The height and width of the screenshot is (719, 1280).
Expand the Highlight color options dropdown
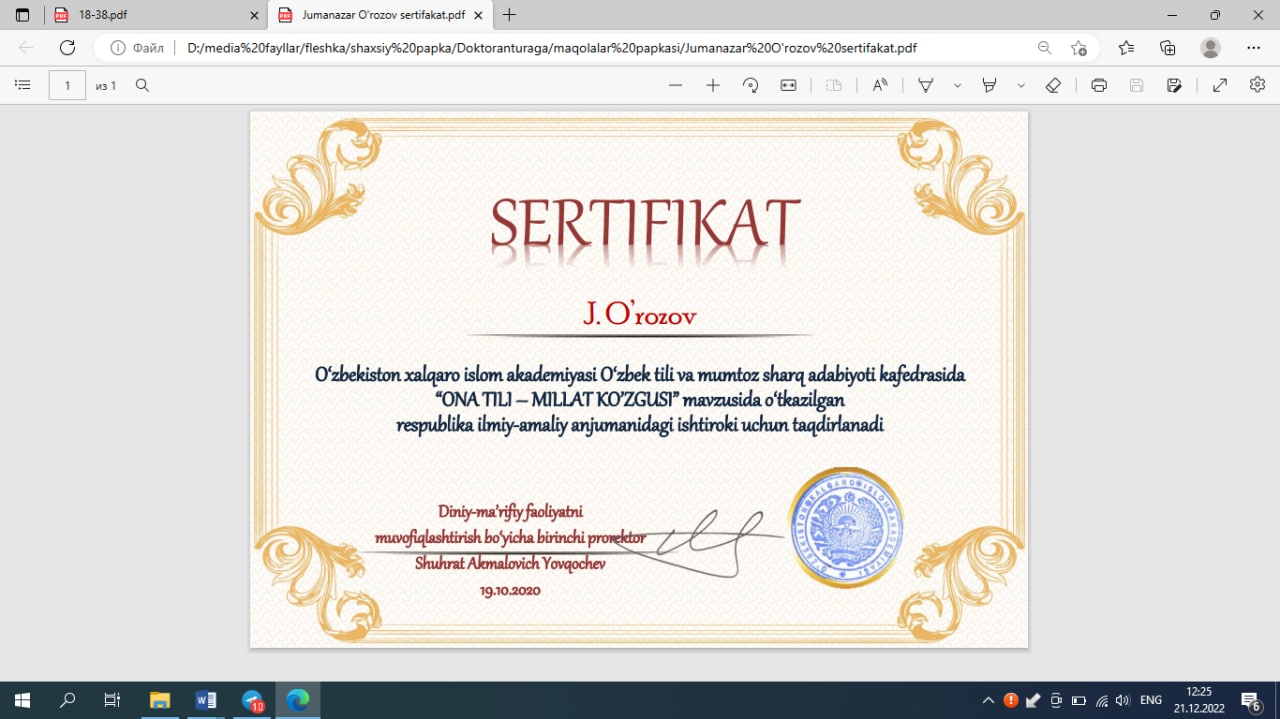1021,86
